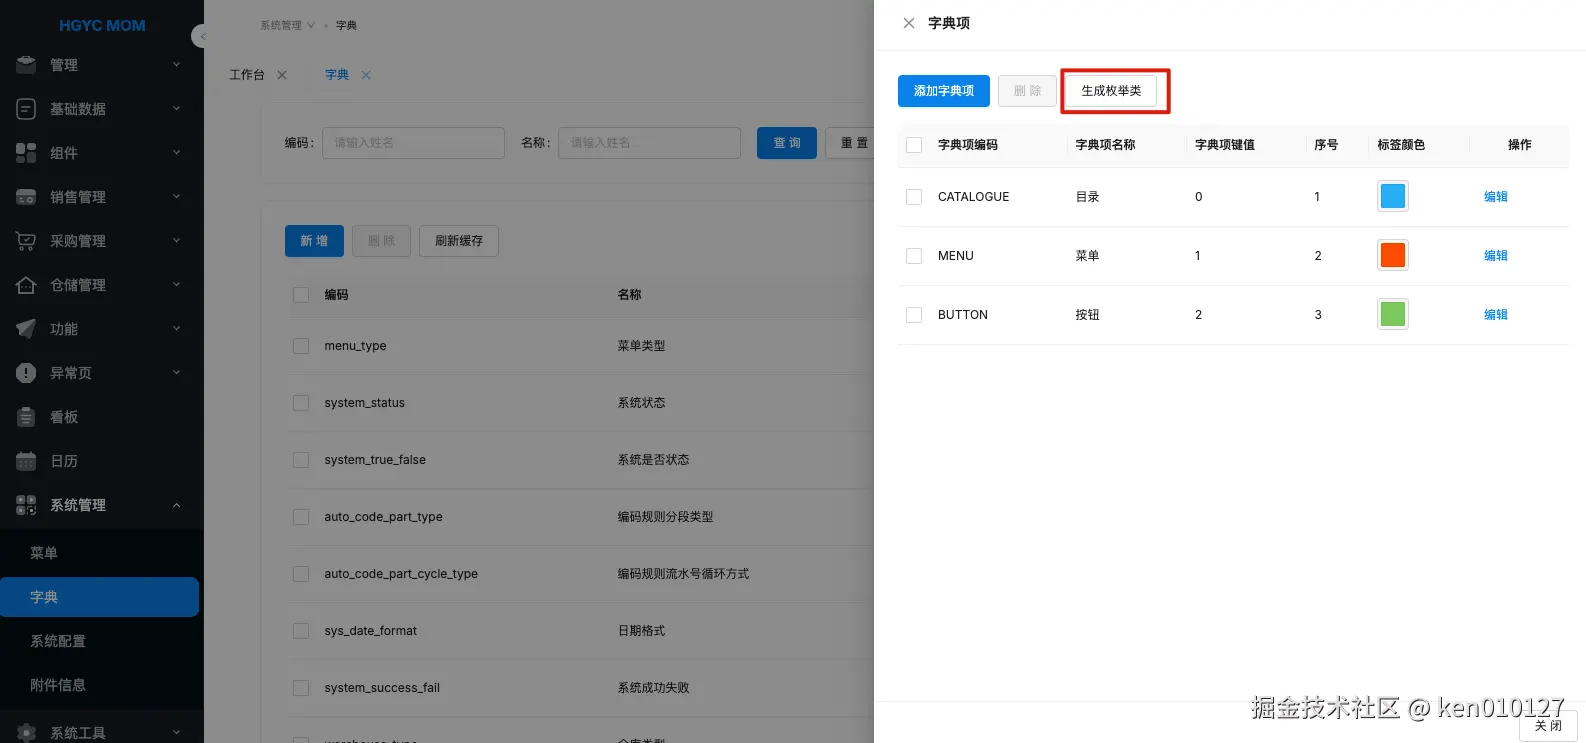The image size is (1586, 743).
Task: Expand the 仓储管理 menu chevron
Action: click(177, 285)
